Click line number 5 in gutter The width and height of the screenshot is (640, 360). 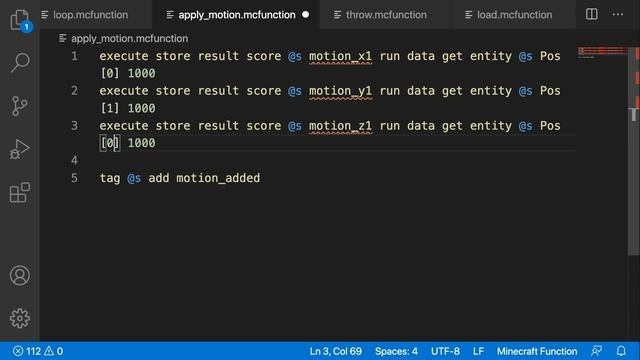(74, 178)
